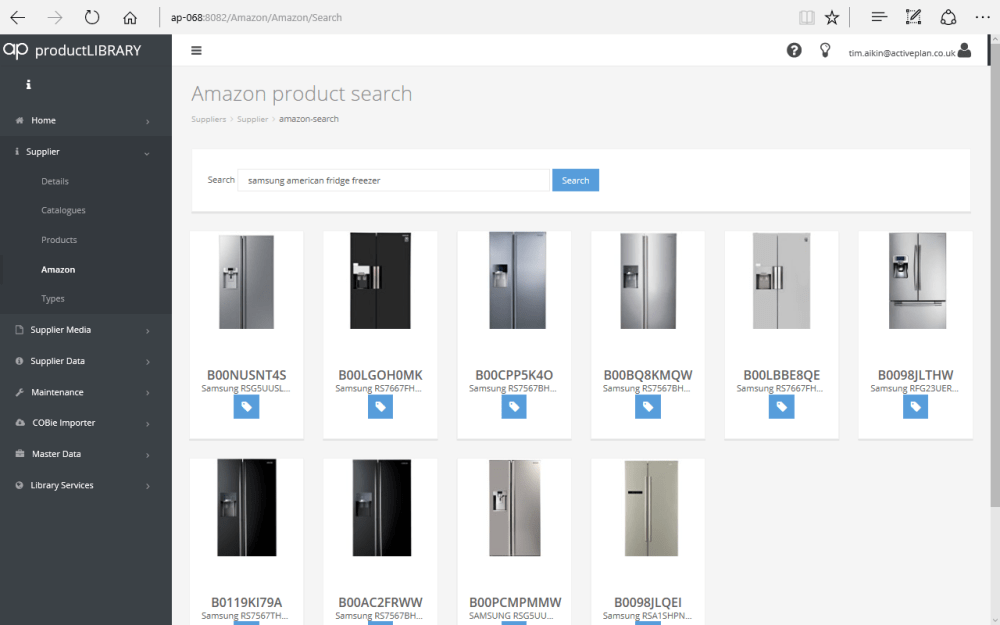Click the hamburger menu icon
The image size is (1000, 625).
click(196, 51)
